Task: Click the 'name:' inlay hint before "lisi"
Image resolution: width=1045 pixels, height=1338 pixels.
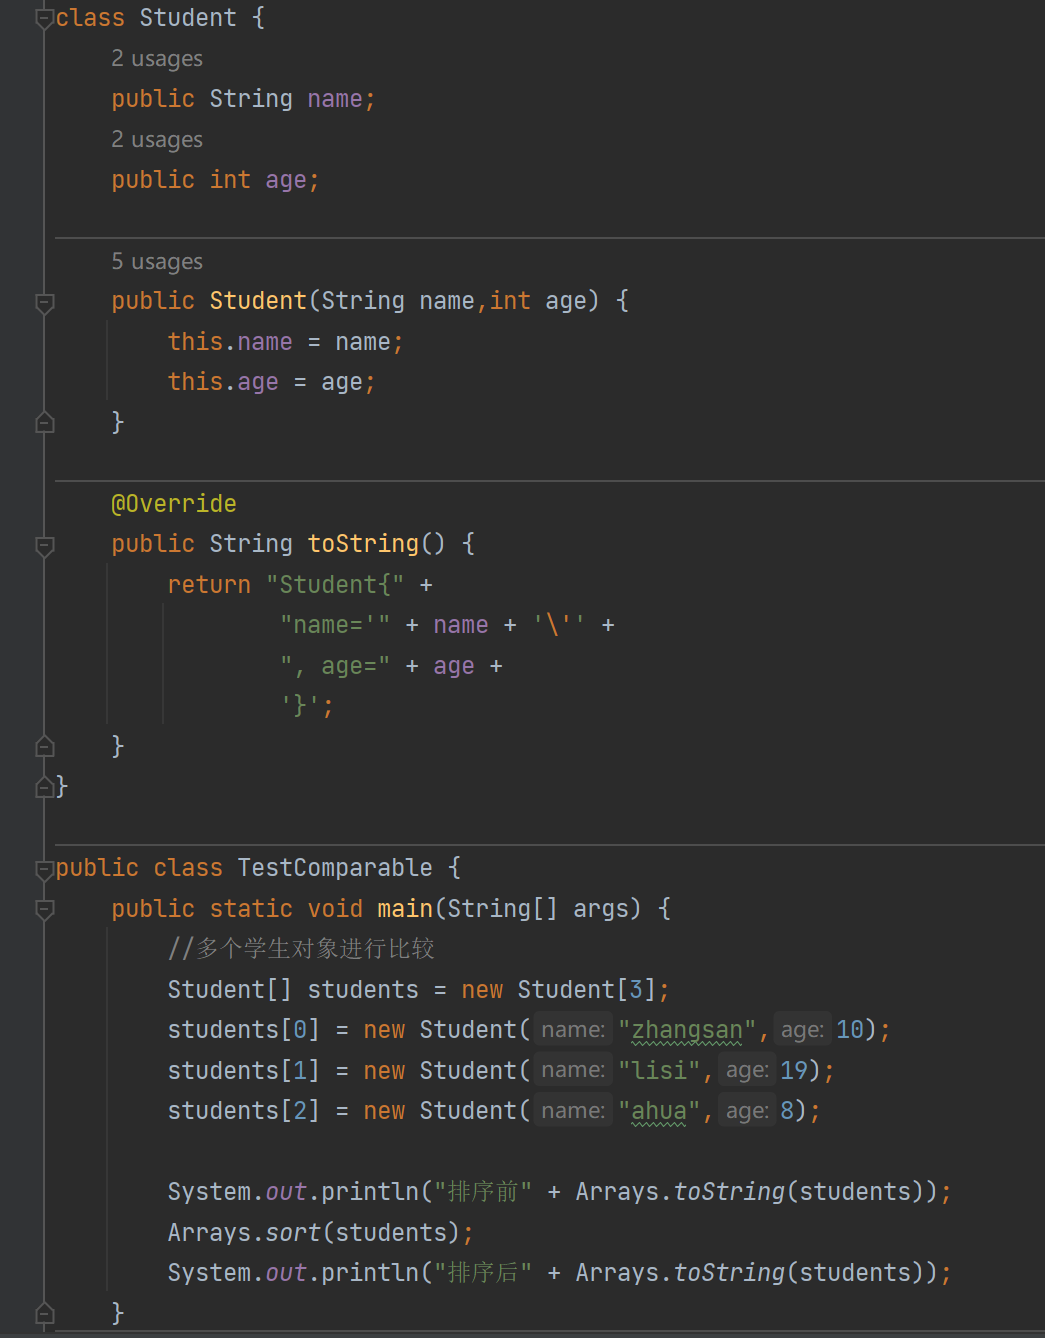Action: pyautogui.click(x=573, y=1070)
